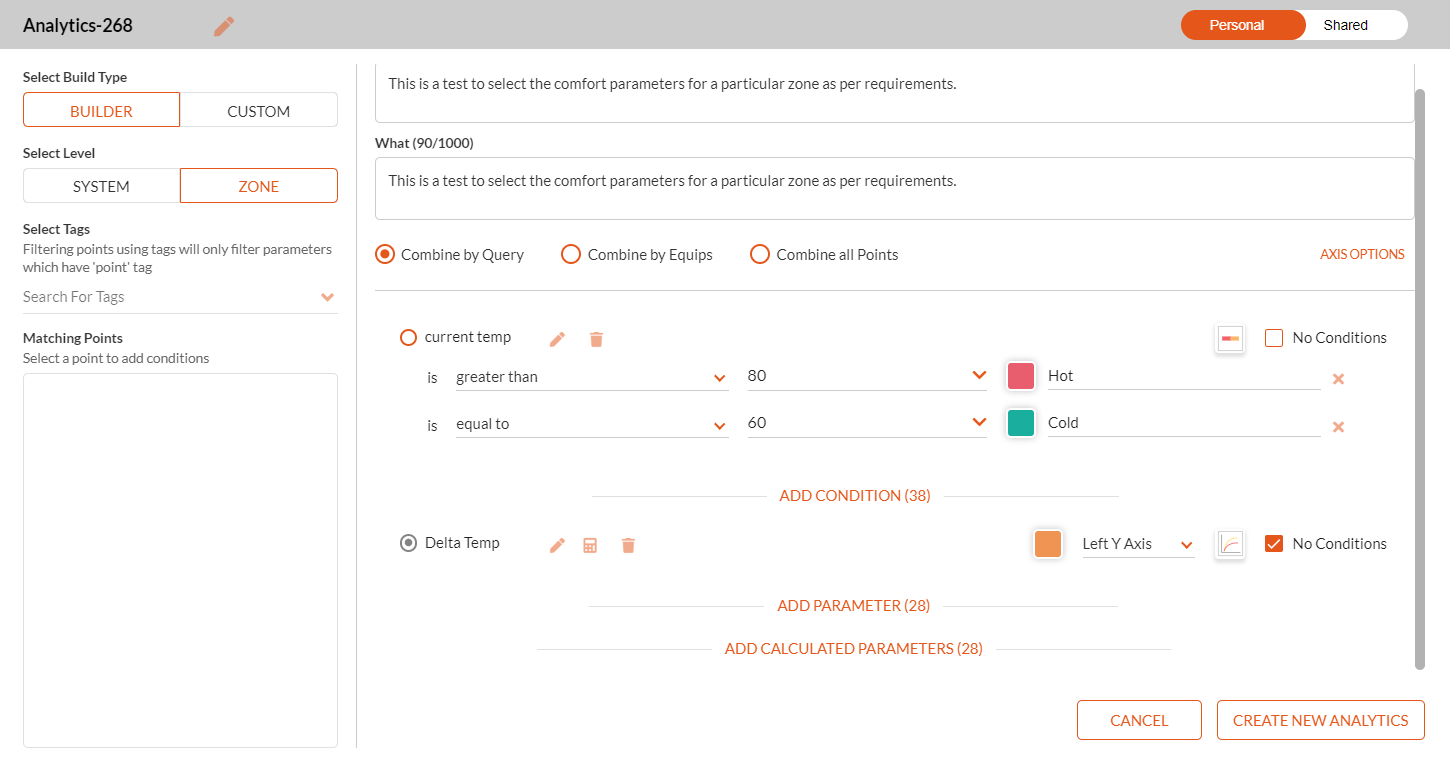The height and width of the screenshot is (769, 1450).
Task: Click the Analytics-268 title text
Action: pos(78,25)
